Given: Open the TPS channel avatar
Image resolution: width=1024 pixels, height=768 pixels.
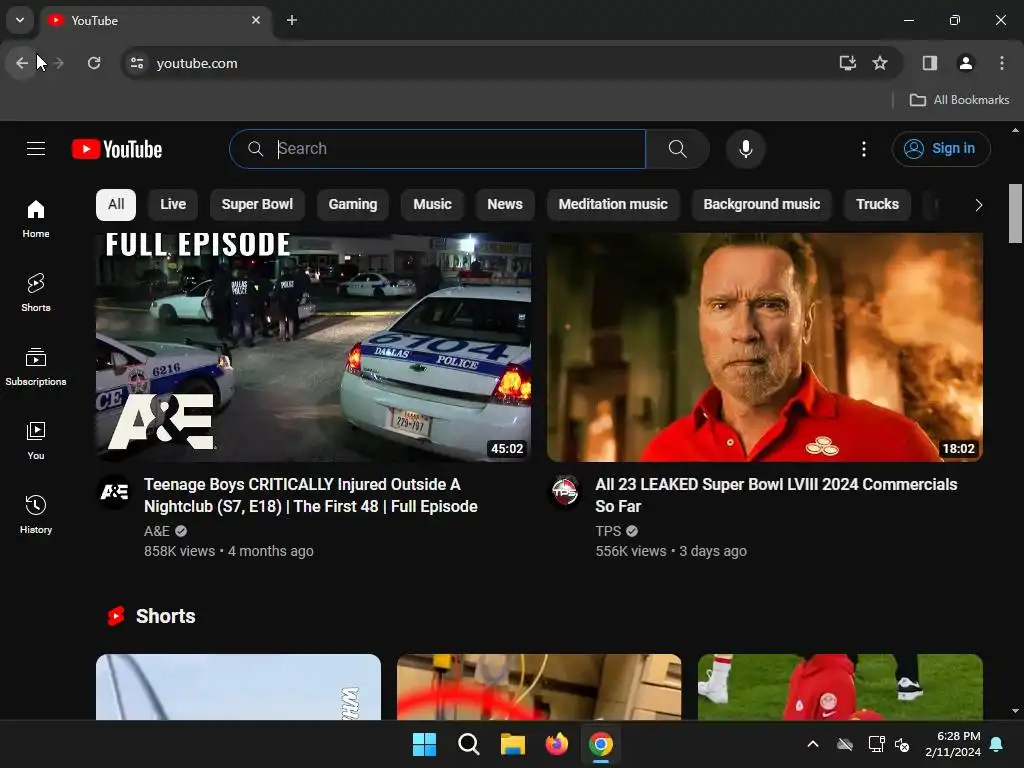Looking at the screenshot, I should click(565, 492).
